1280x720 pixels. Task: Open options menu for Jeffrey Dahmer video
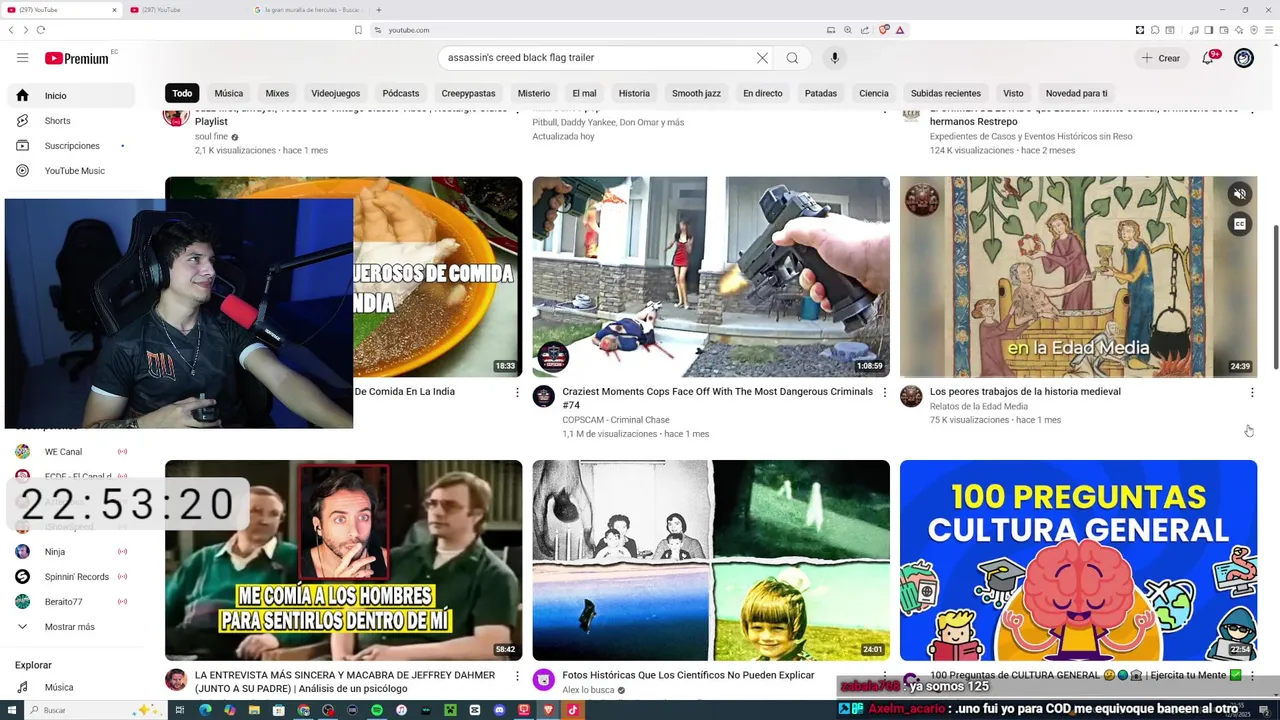point(517,677)
